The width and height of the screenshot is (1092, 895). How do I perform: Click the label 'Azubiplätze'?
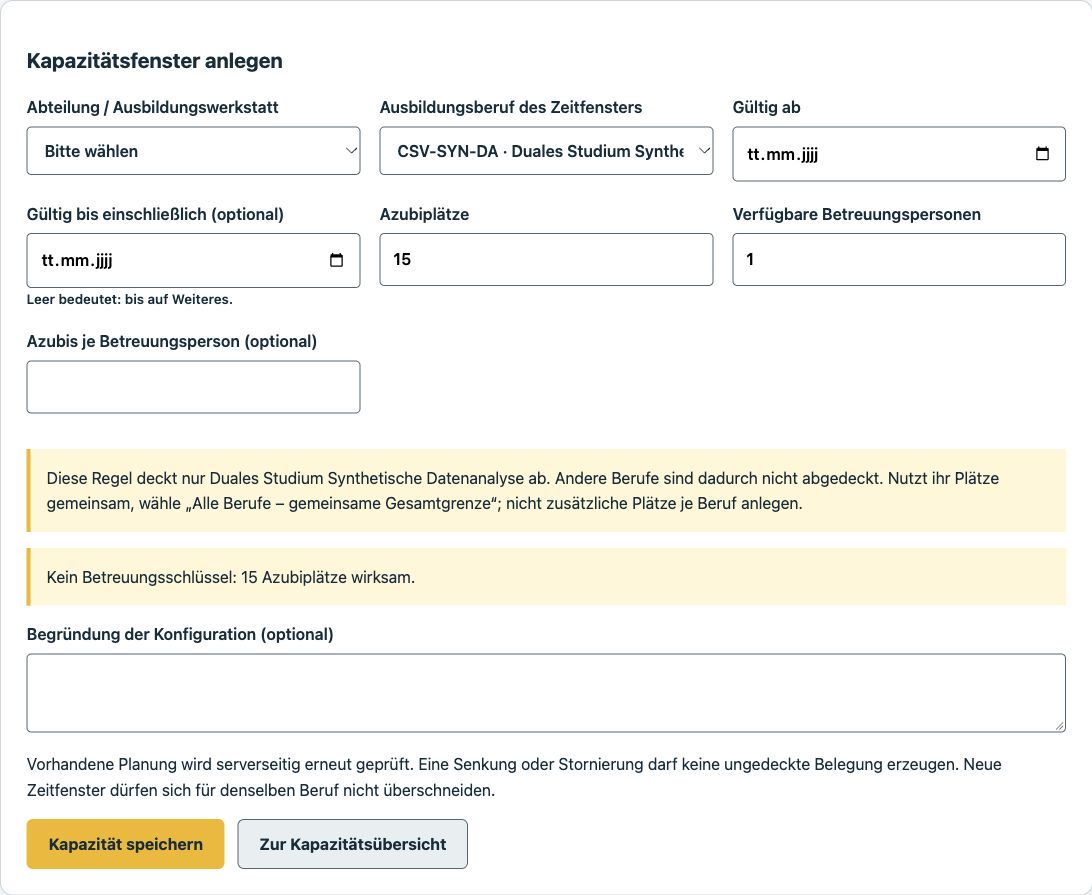pyautogui.click(x=424, y=215)
